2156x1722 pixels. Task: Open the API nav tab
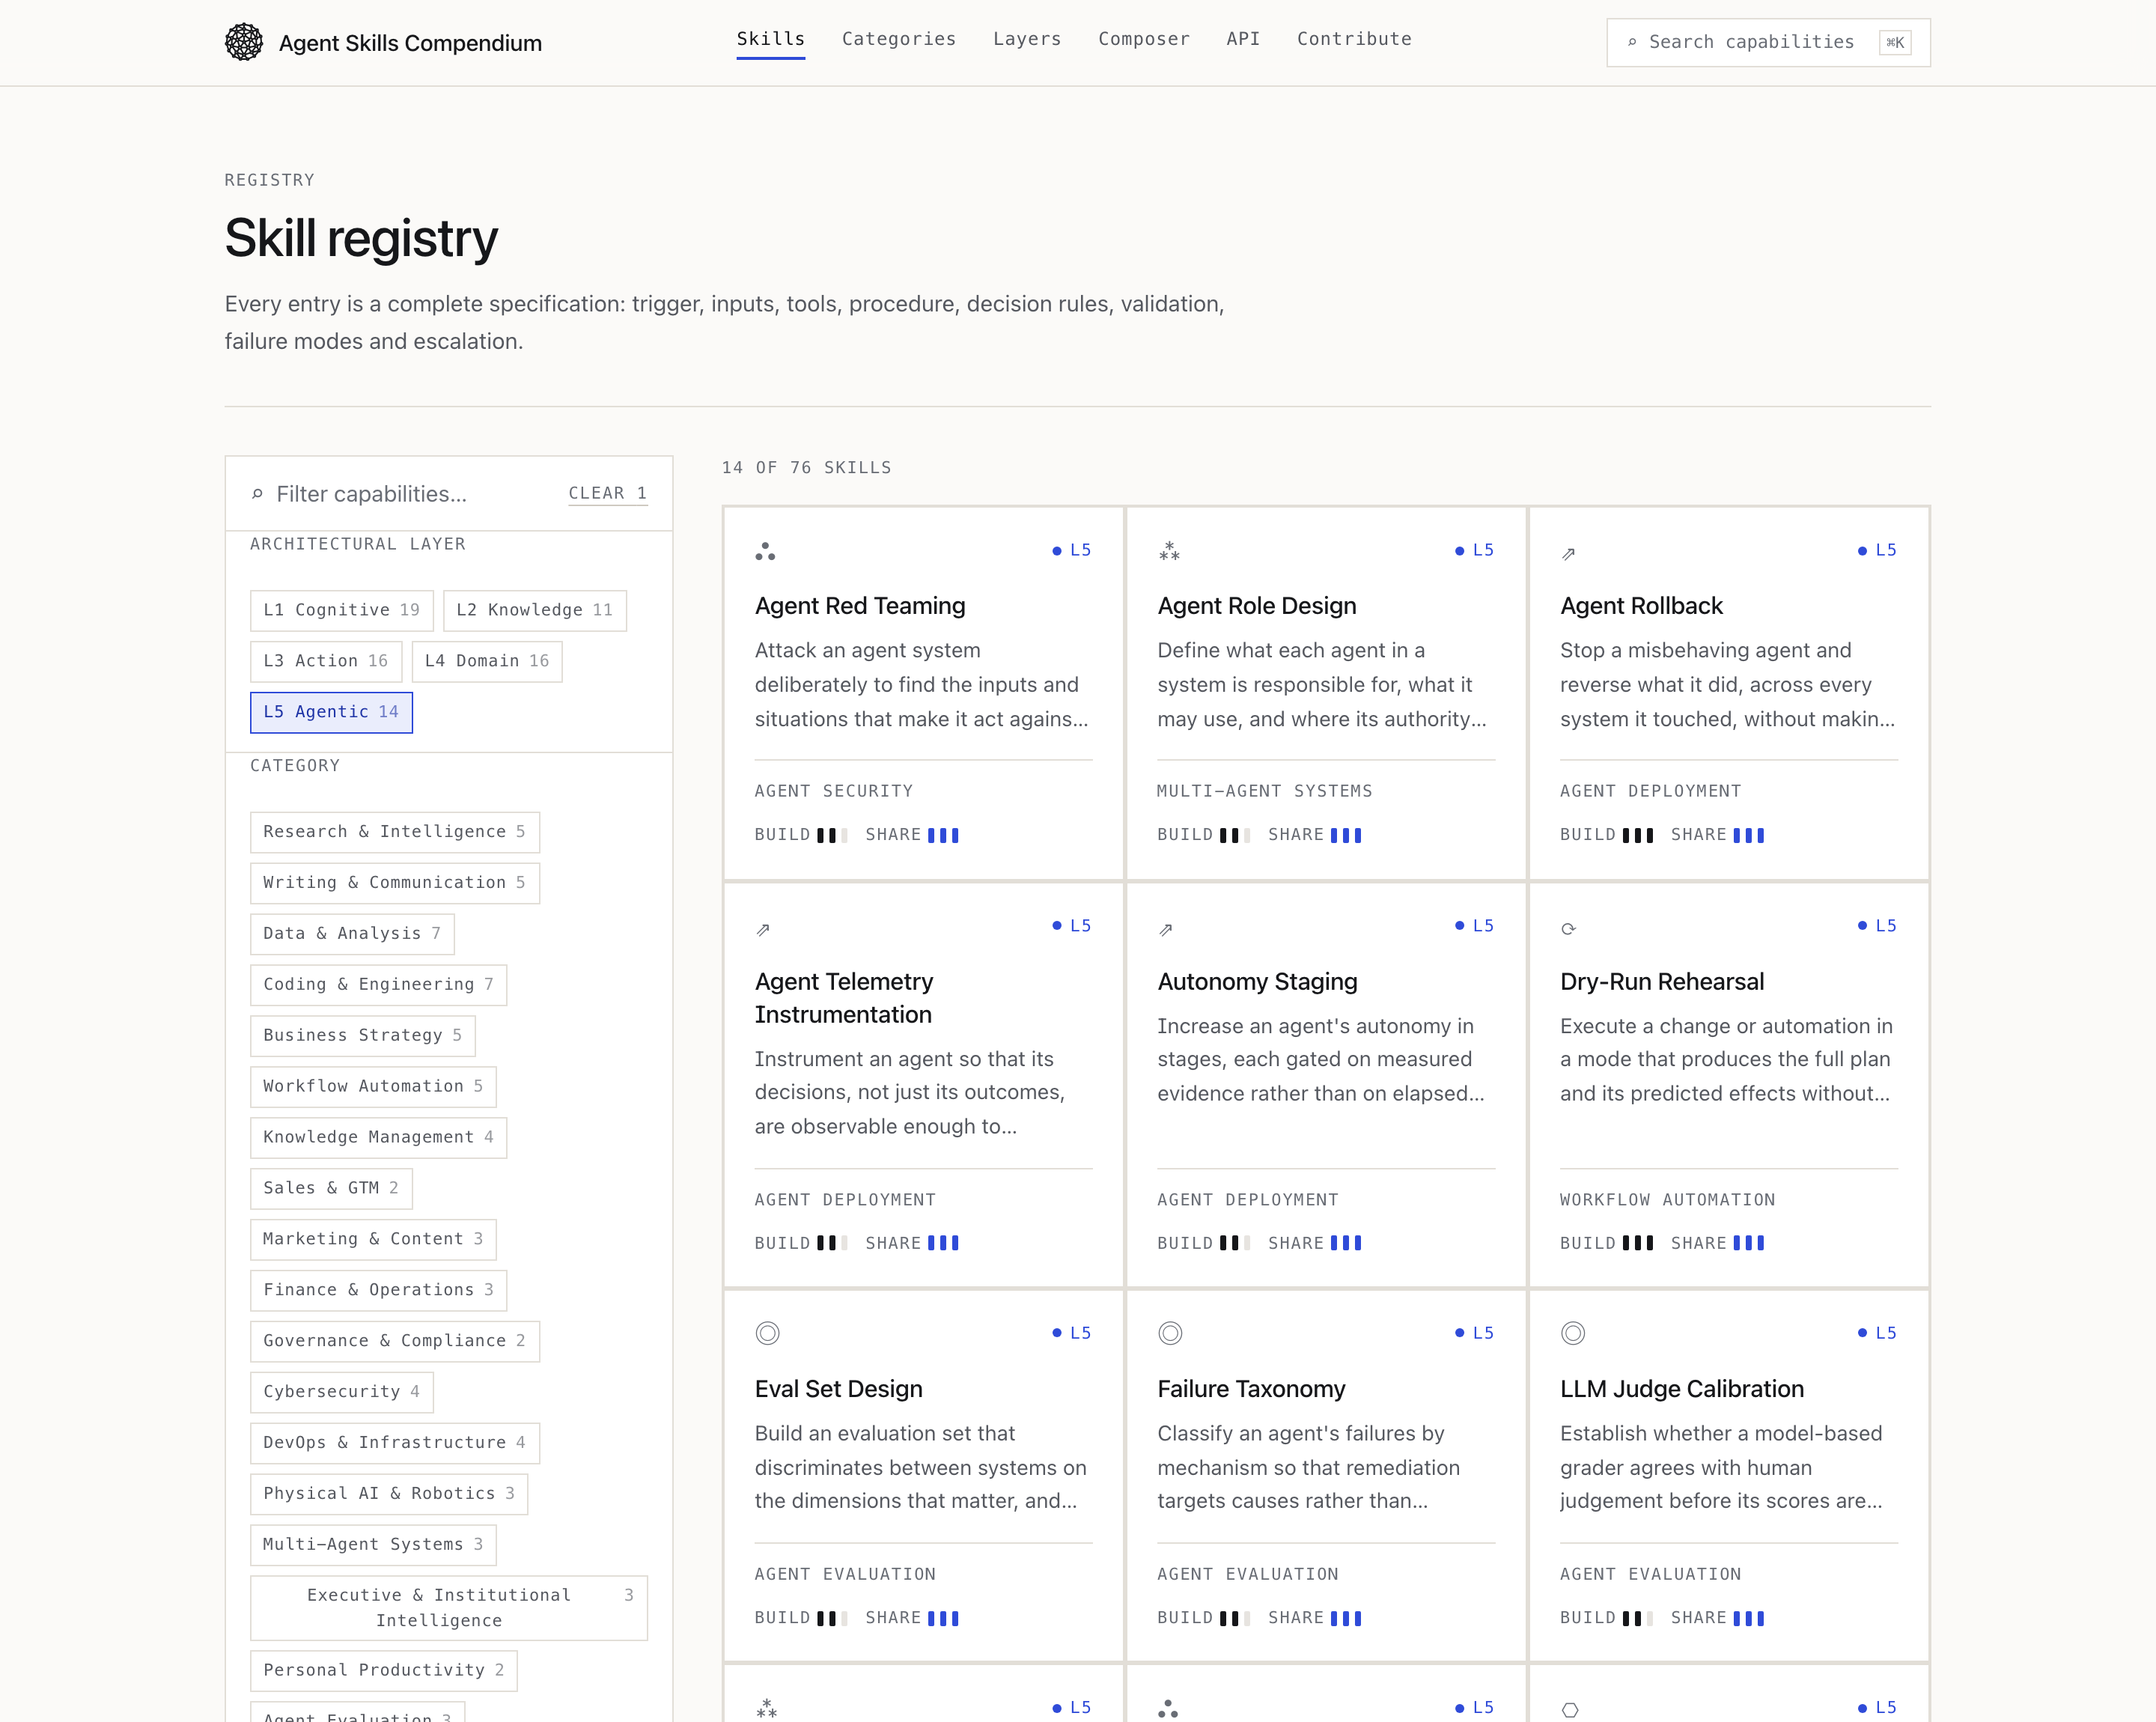point(1243,39)
